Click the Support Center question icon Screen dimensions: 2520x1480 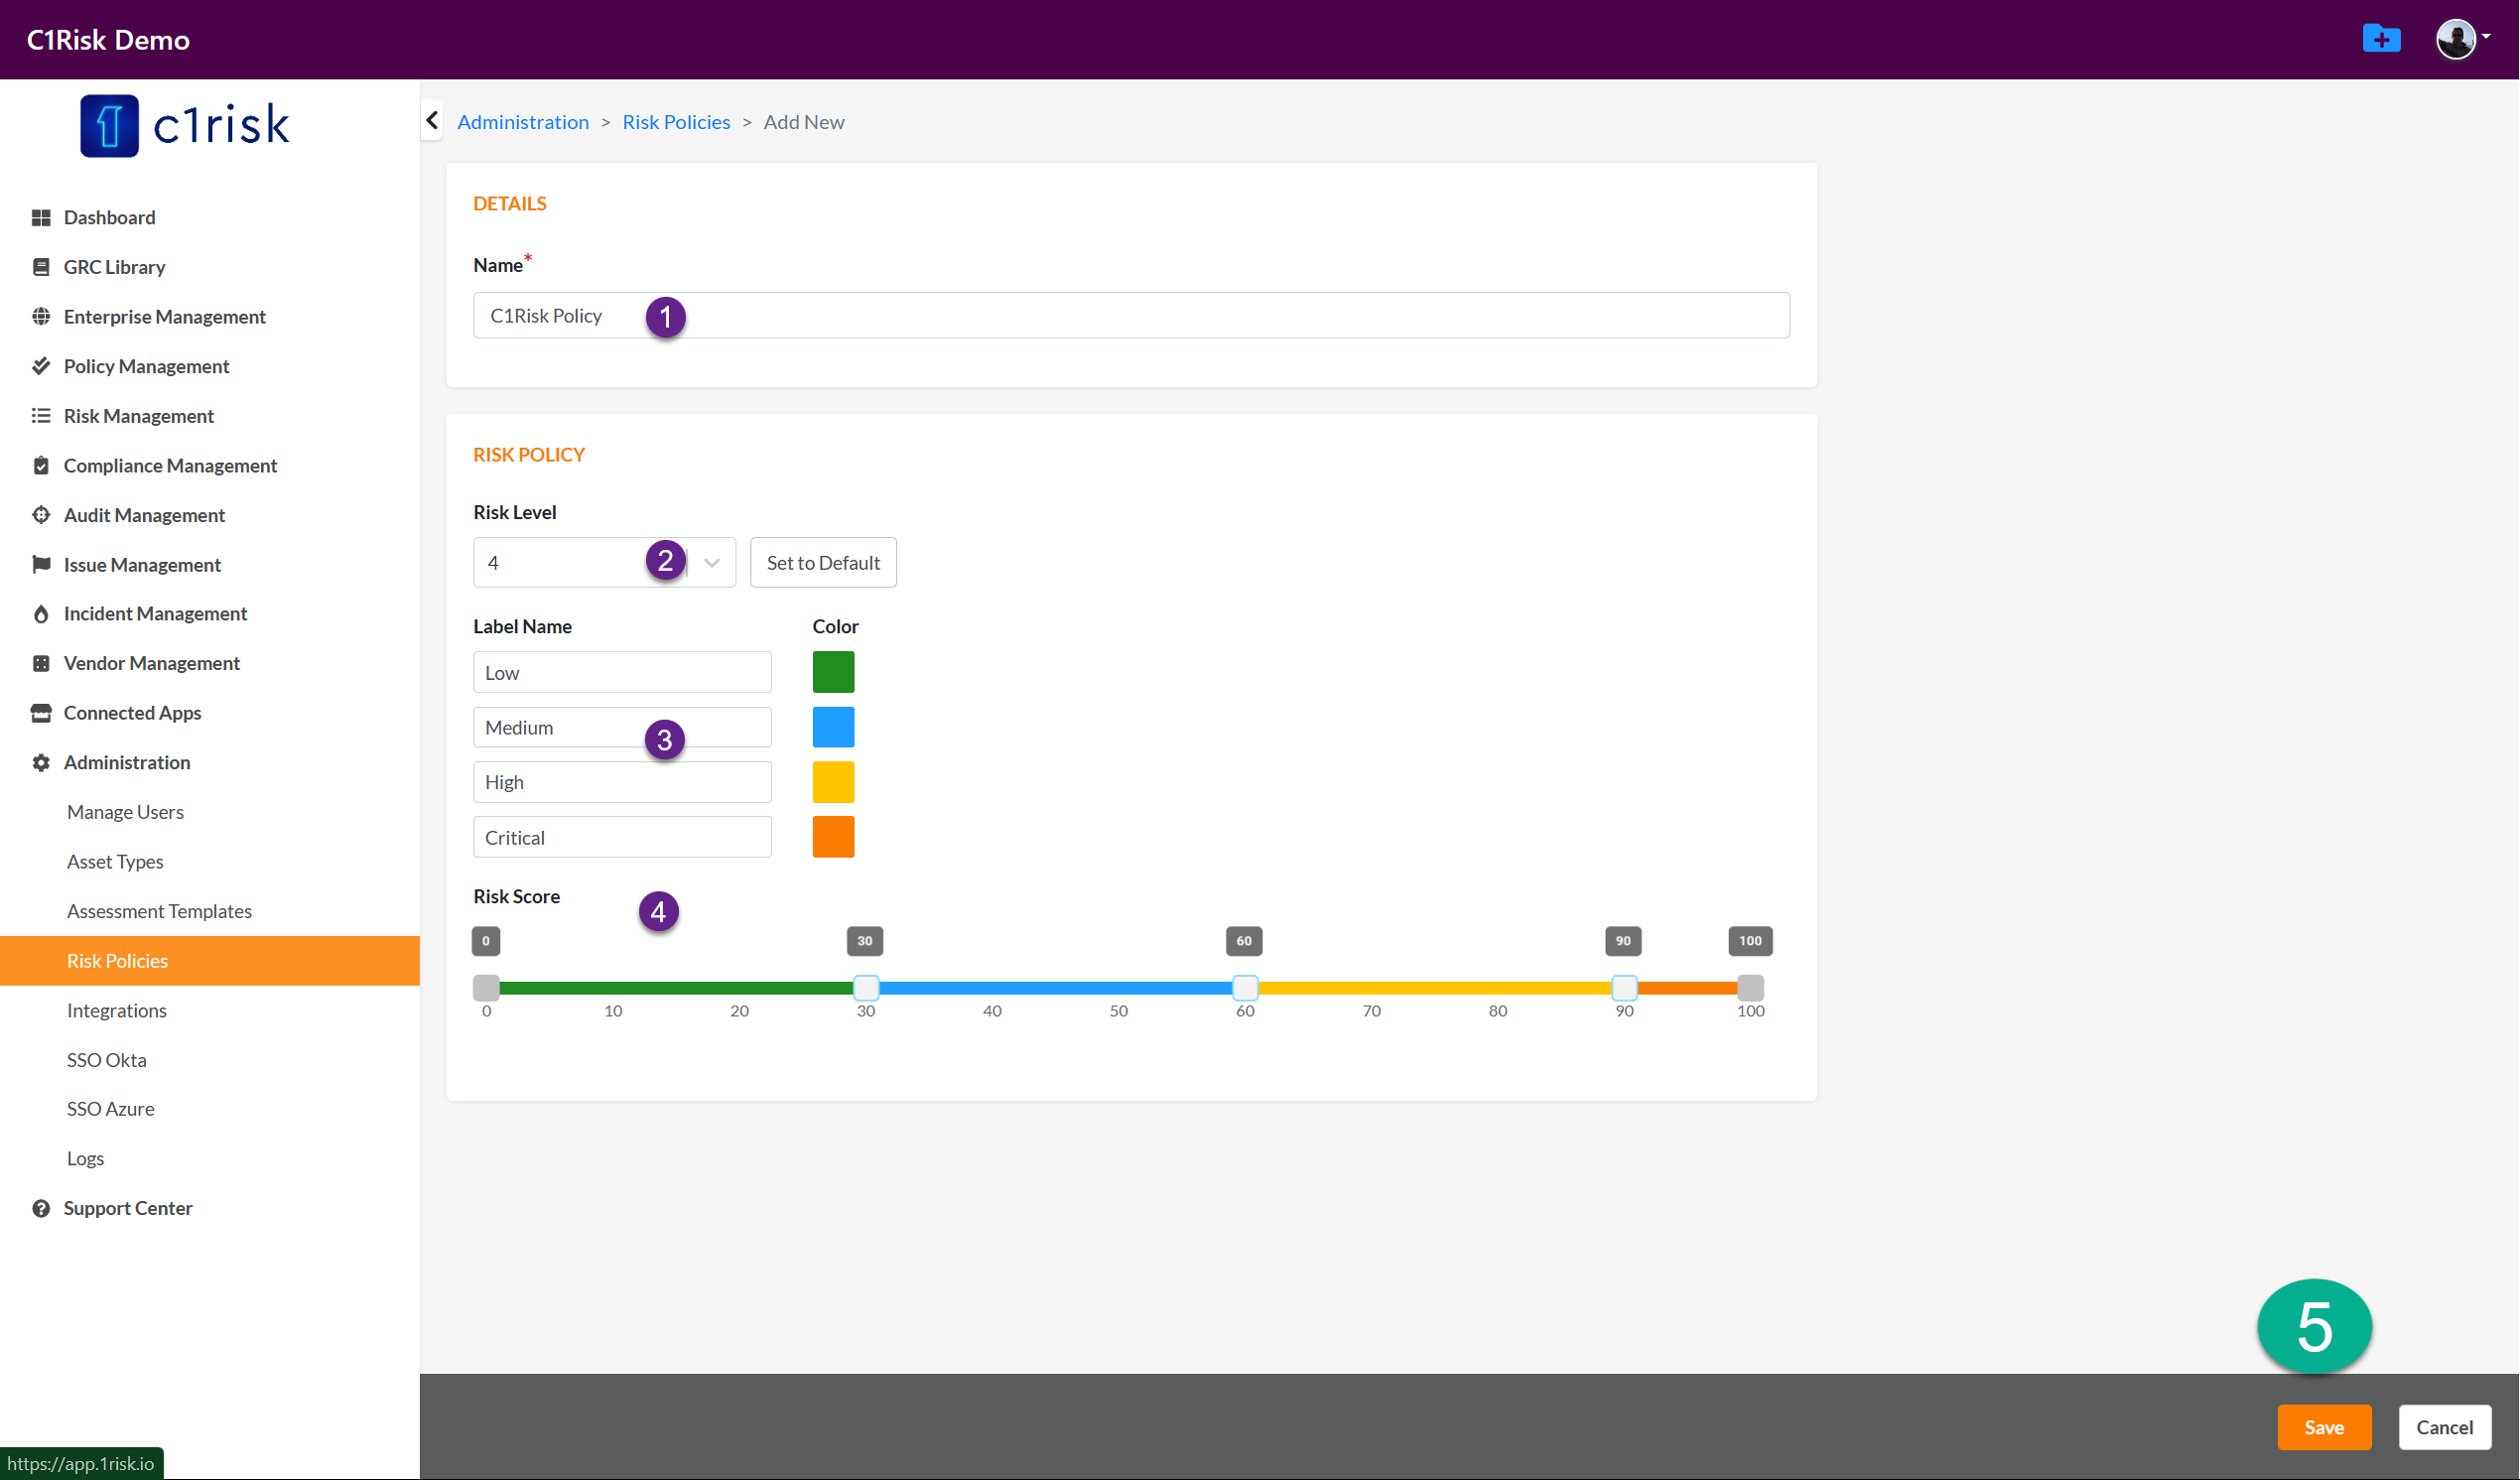tap(41, 1208)
